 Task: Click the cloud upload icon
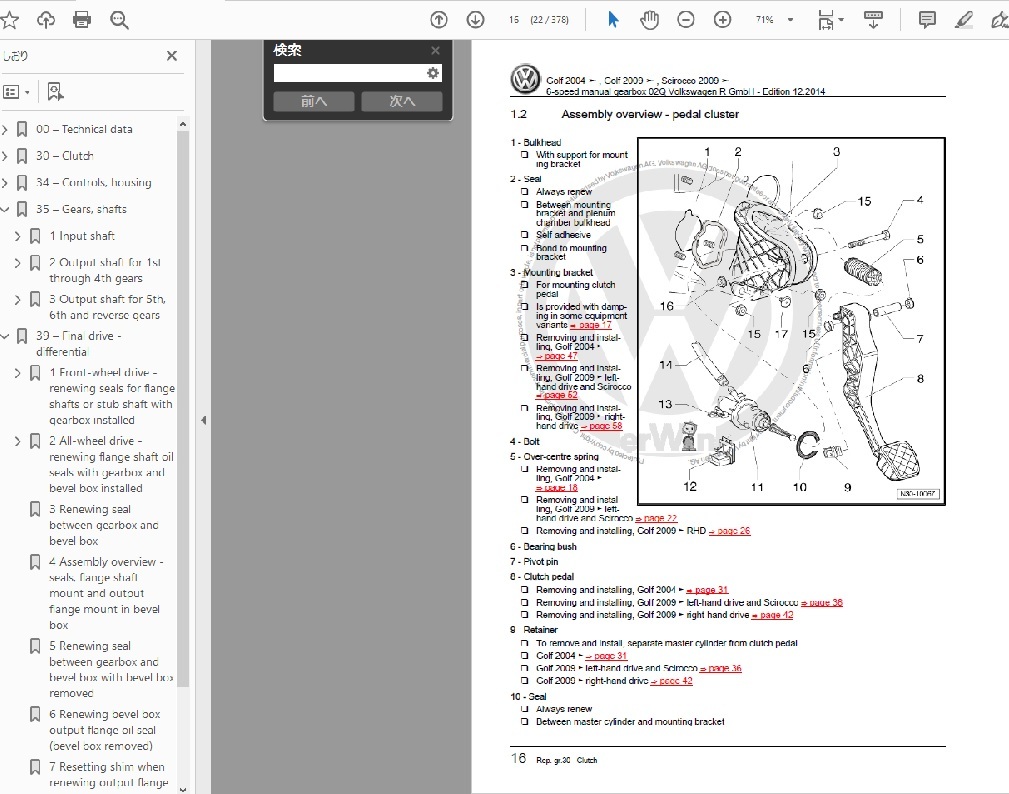point(46,20)
